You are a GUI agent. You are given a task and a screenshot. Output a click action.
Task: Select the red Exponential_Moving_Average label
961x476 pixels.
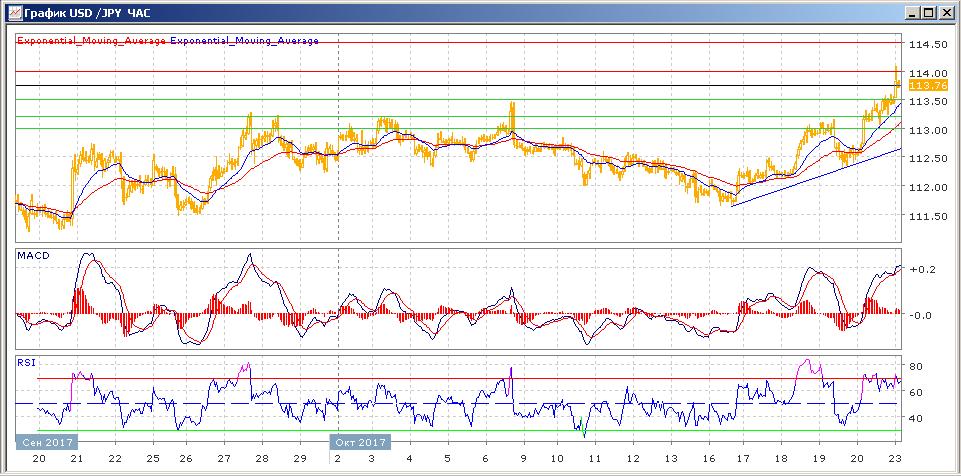pos(92,41)
